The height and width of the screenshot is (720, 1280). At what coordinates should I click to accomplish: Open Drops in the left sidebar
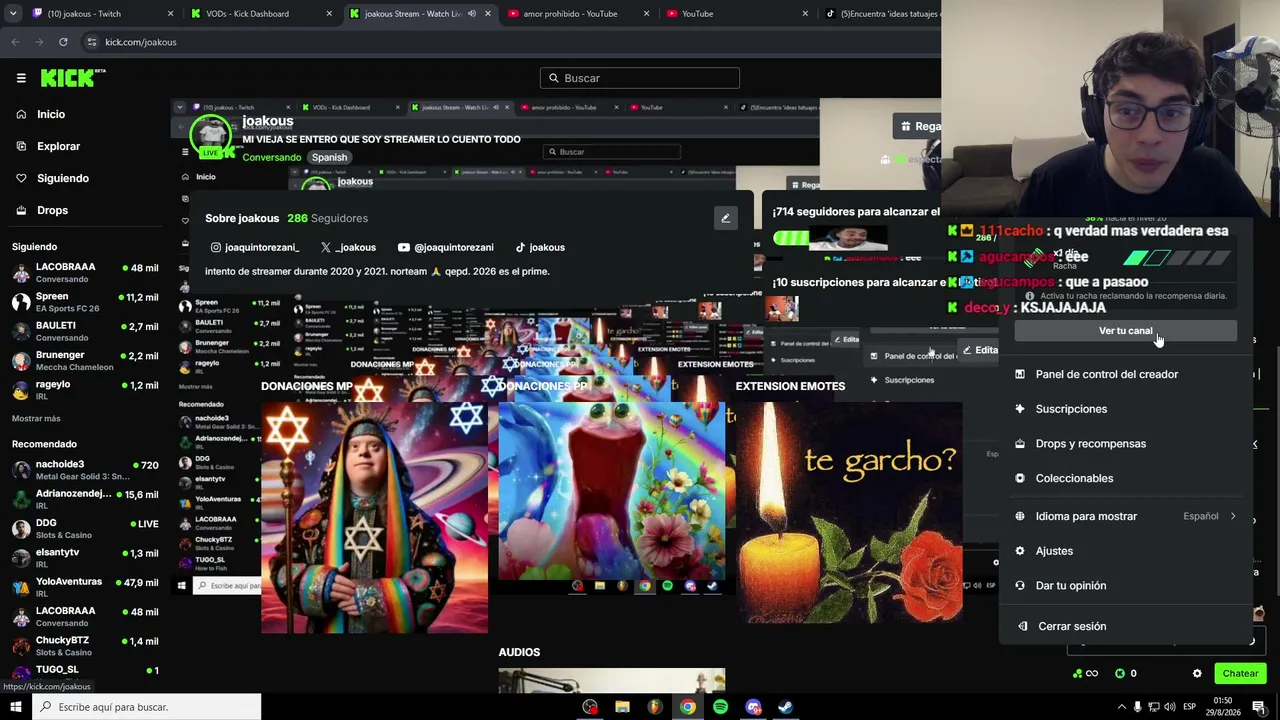click(x=52, y=210)
